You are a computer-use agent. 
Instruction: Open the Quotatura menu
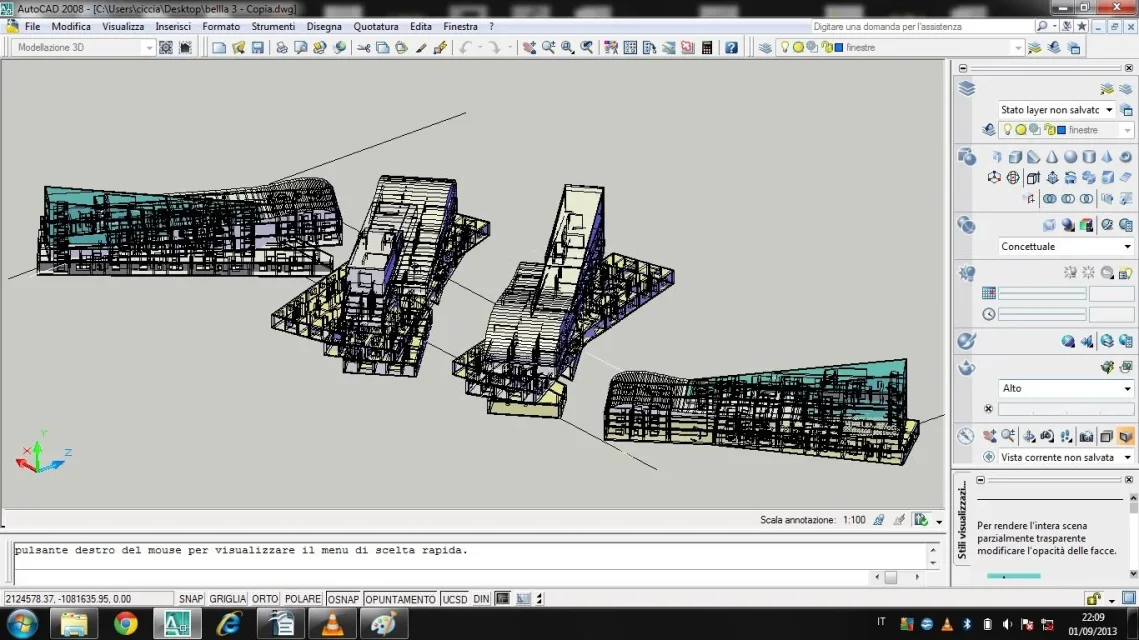point(375,26)
